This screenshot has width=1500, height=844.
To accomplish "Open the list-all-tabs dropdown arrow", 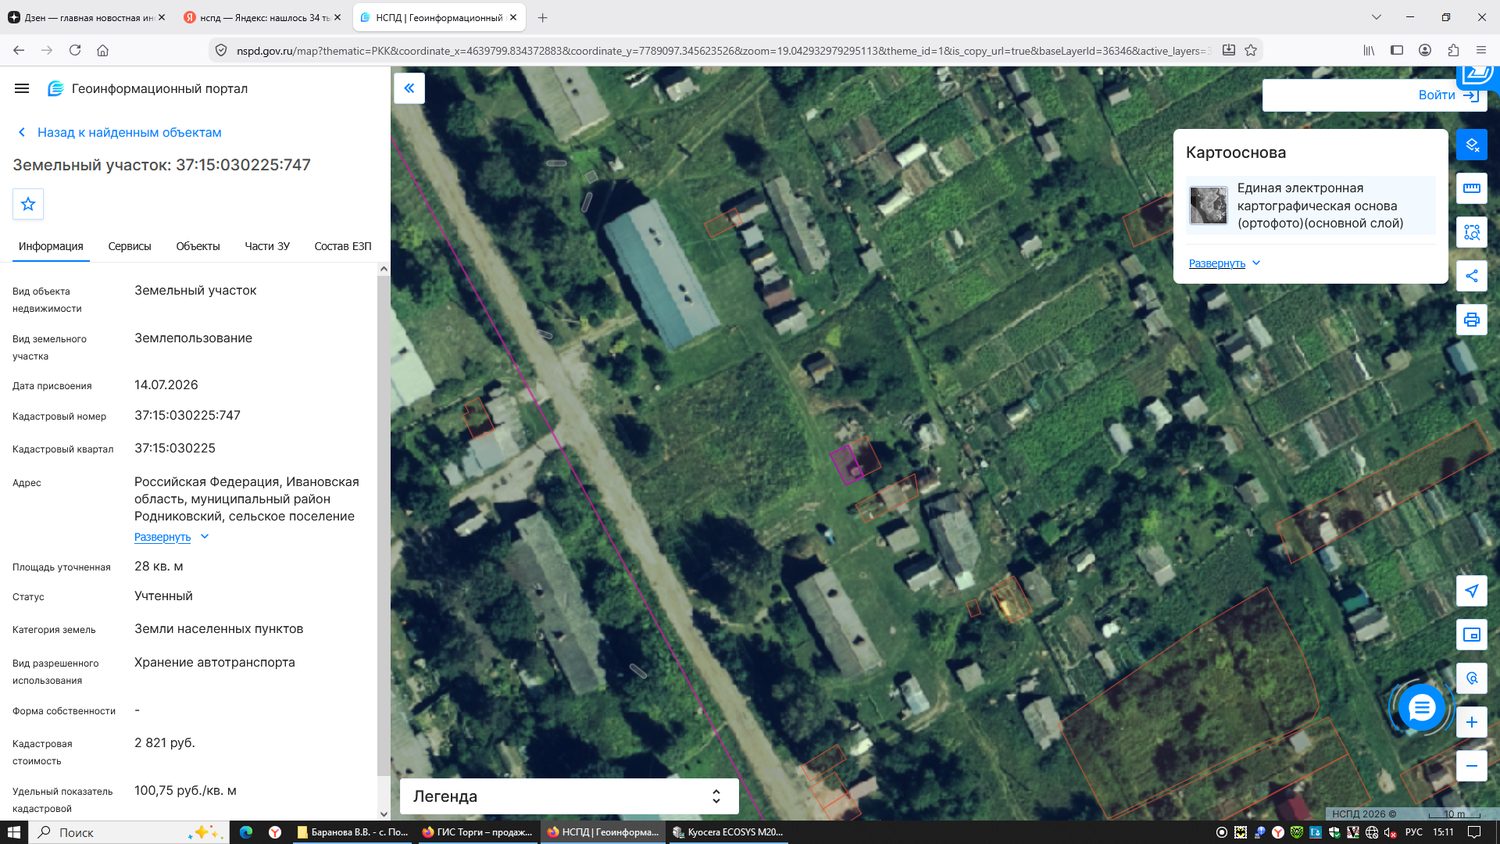I will click(1376, 17).
